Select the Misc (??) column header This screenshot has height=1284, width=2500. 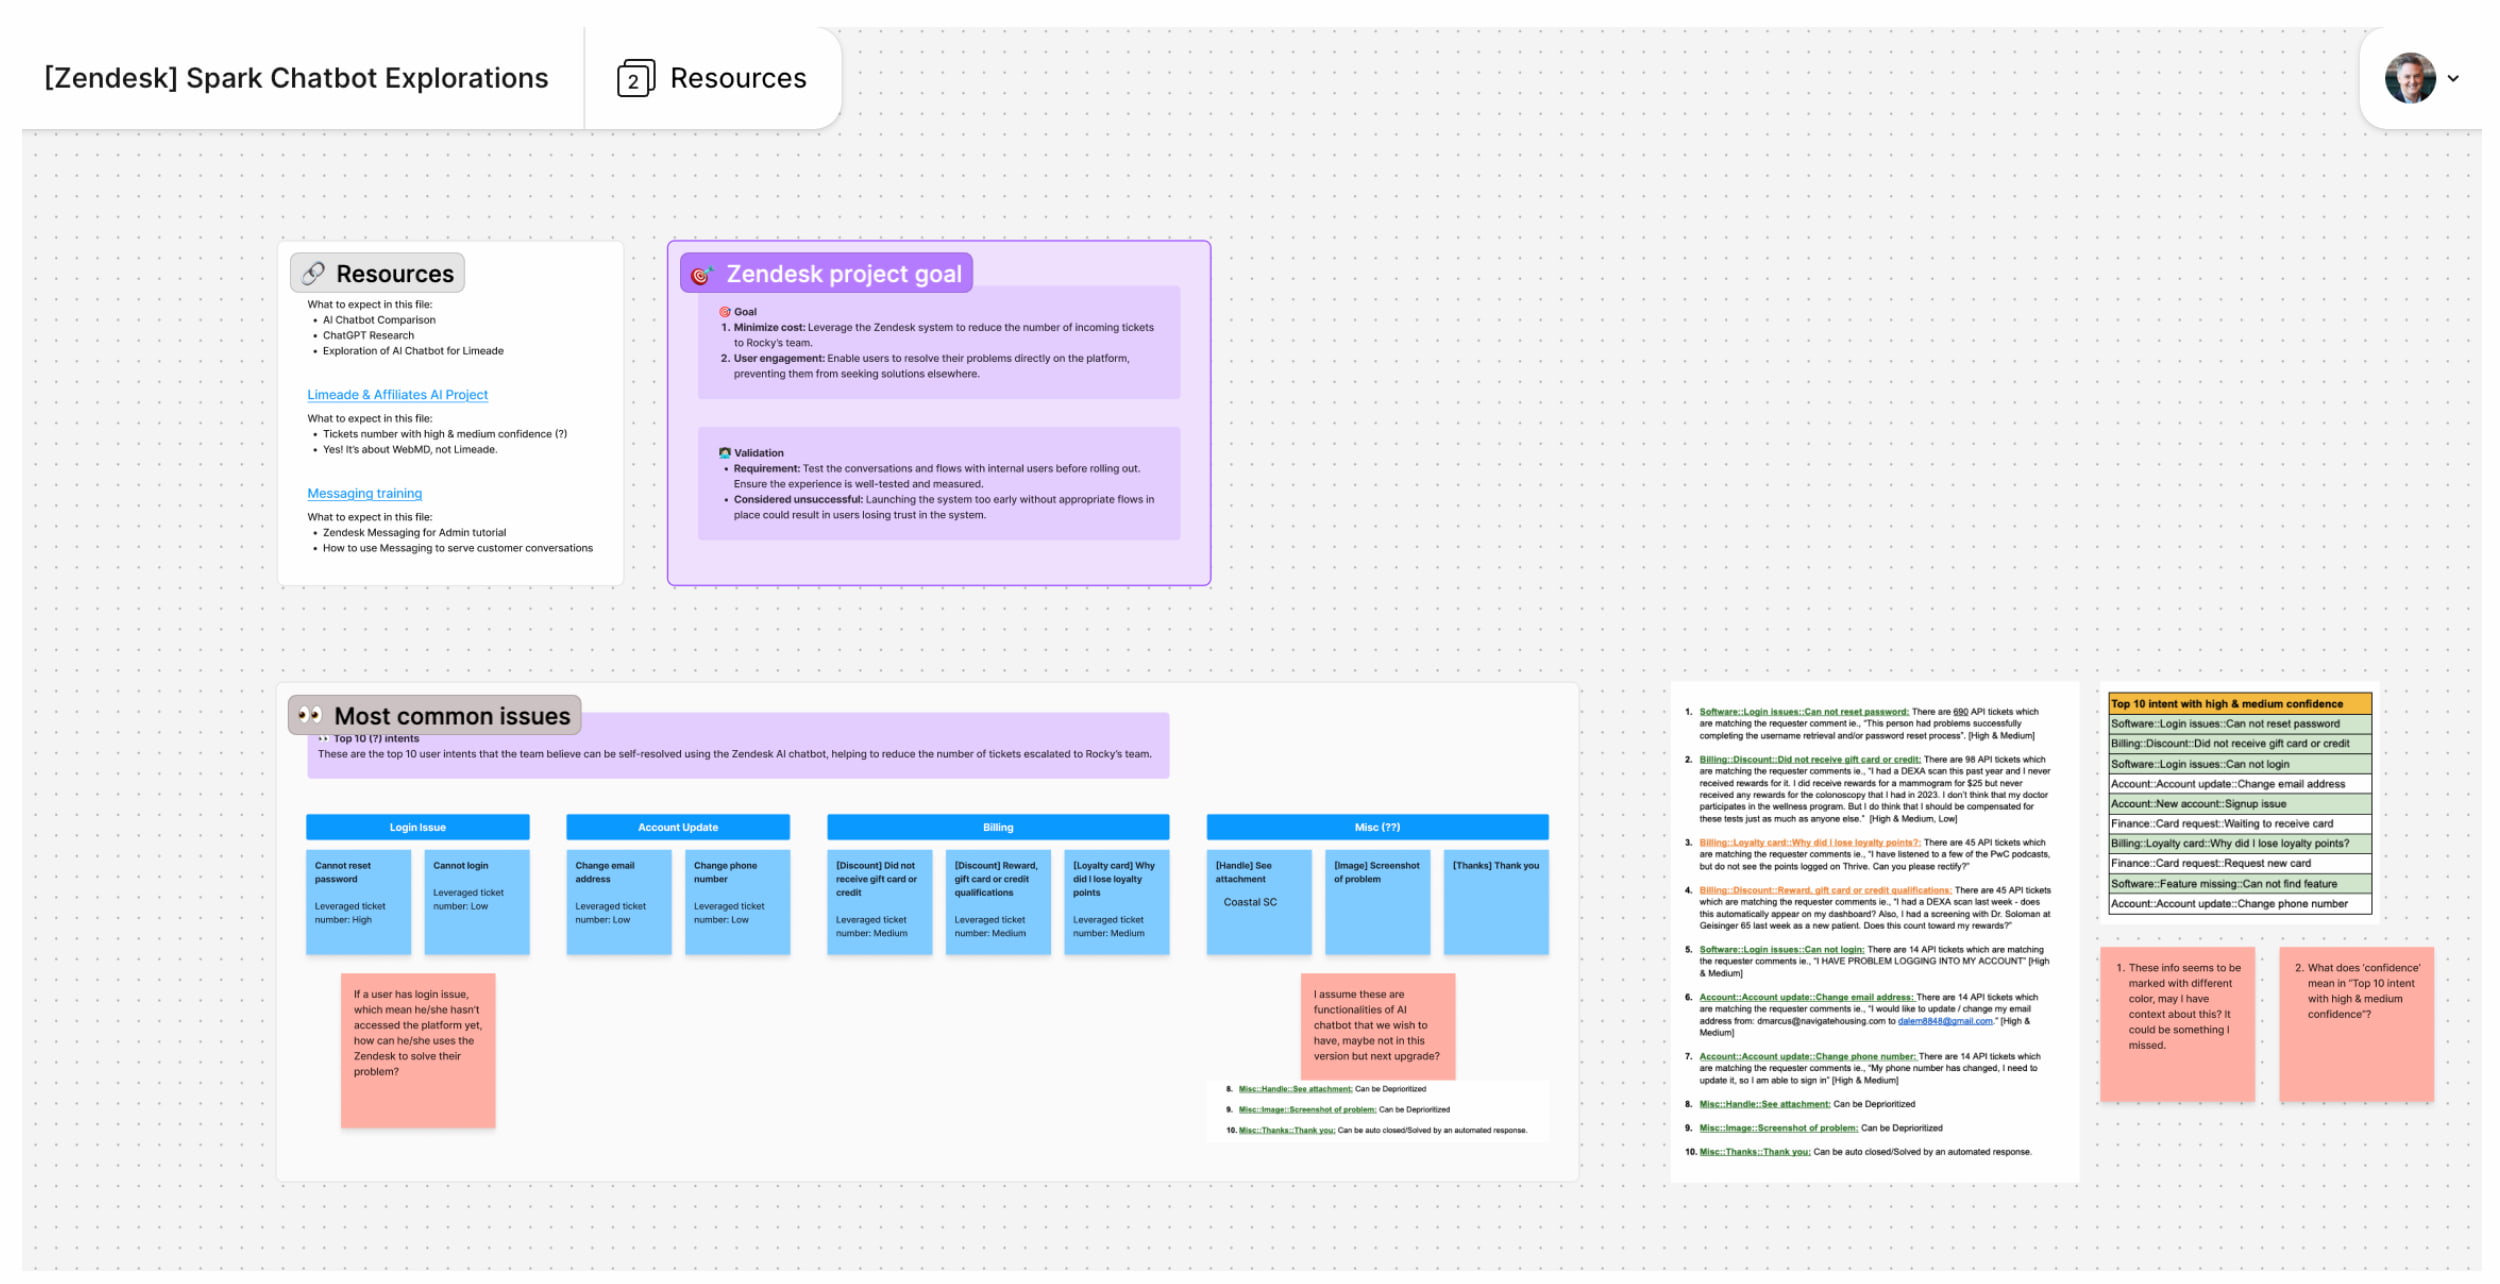pos(1377,827)
